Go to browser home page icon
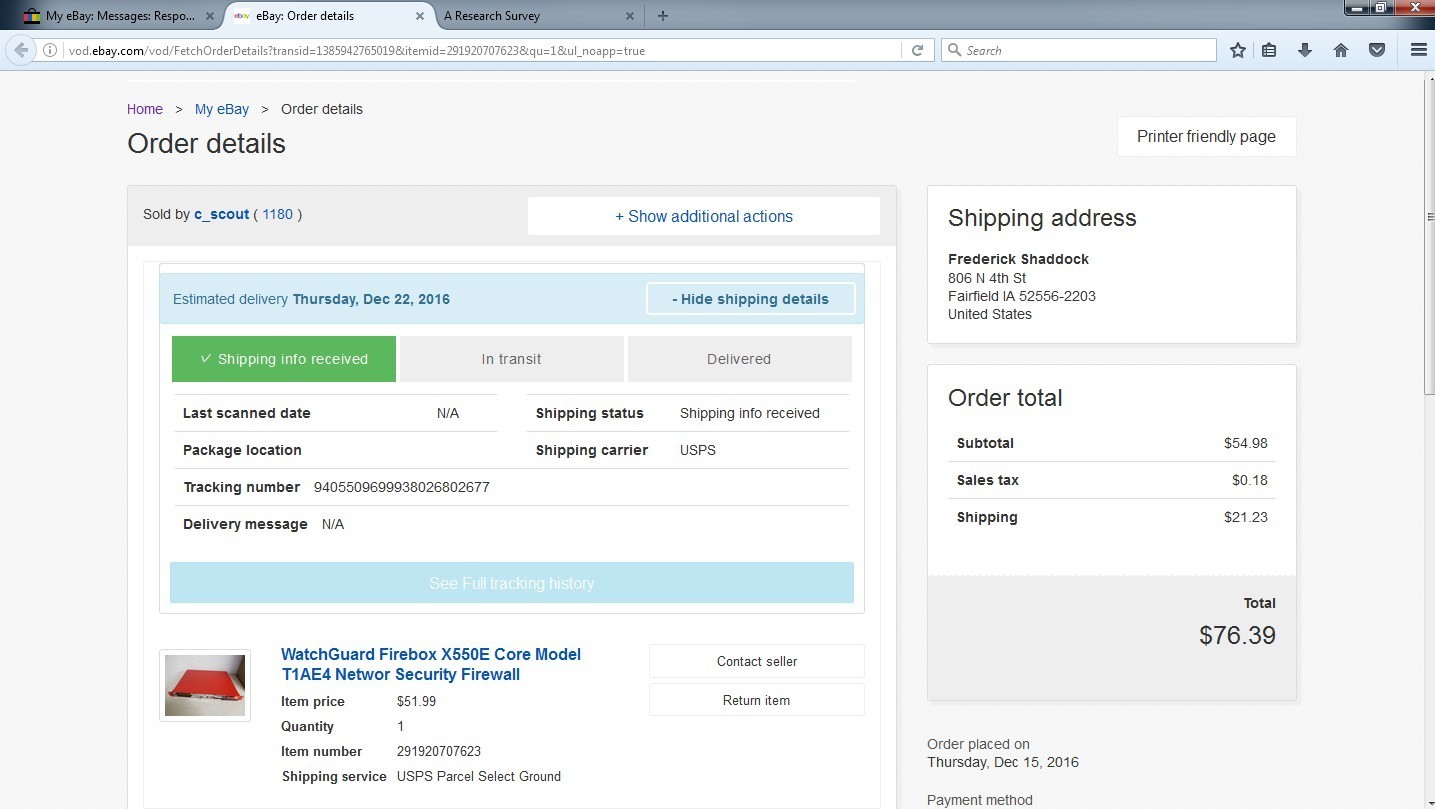 pyautogui.click(x=1341, y=50)
